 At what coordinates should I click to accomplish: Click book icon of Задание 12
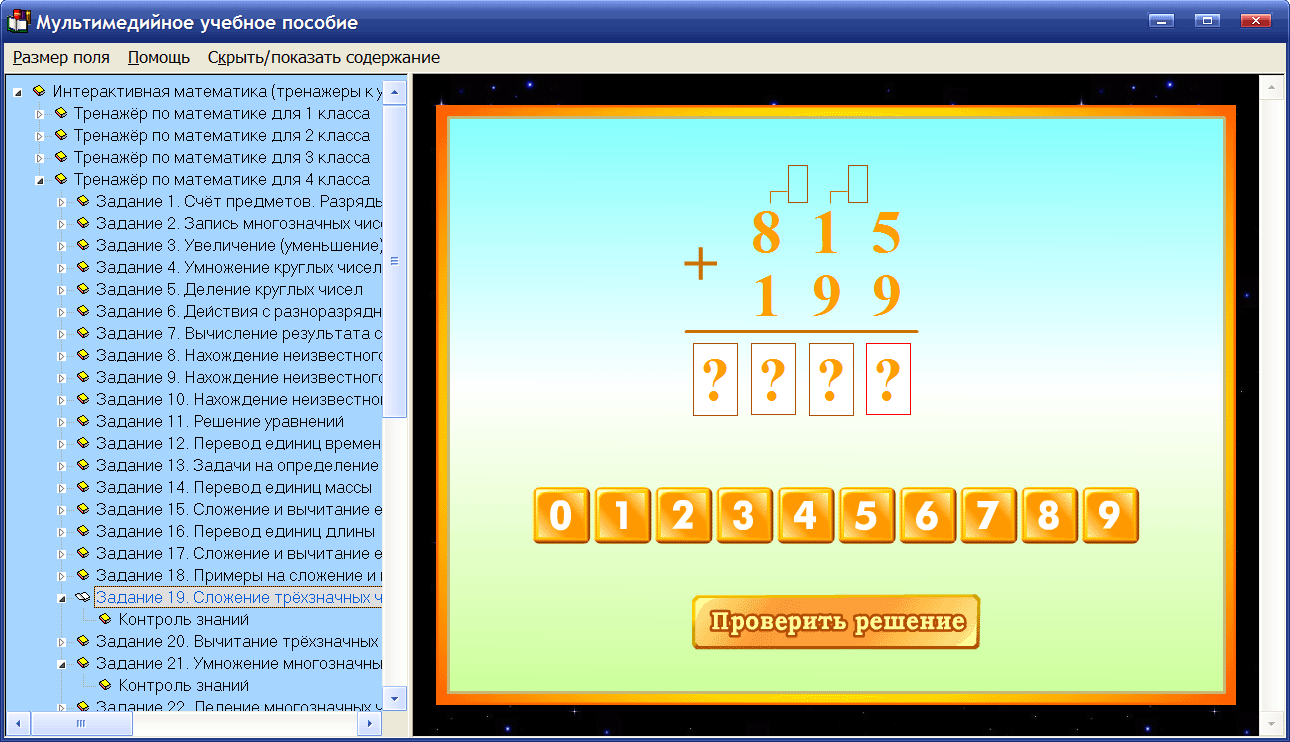pyautogui.click(x=83, y=444)
